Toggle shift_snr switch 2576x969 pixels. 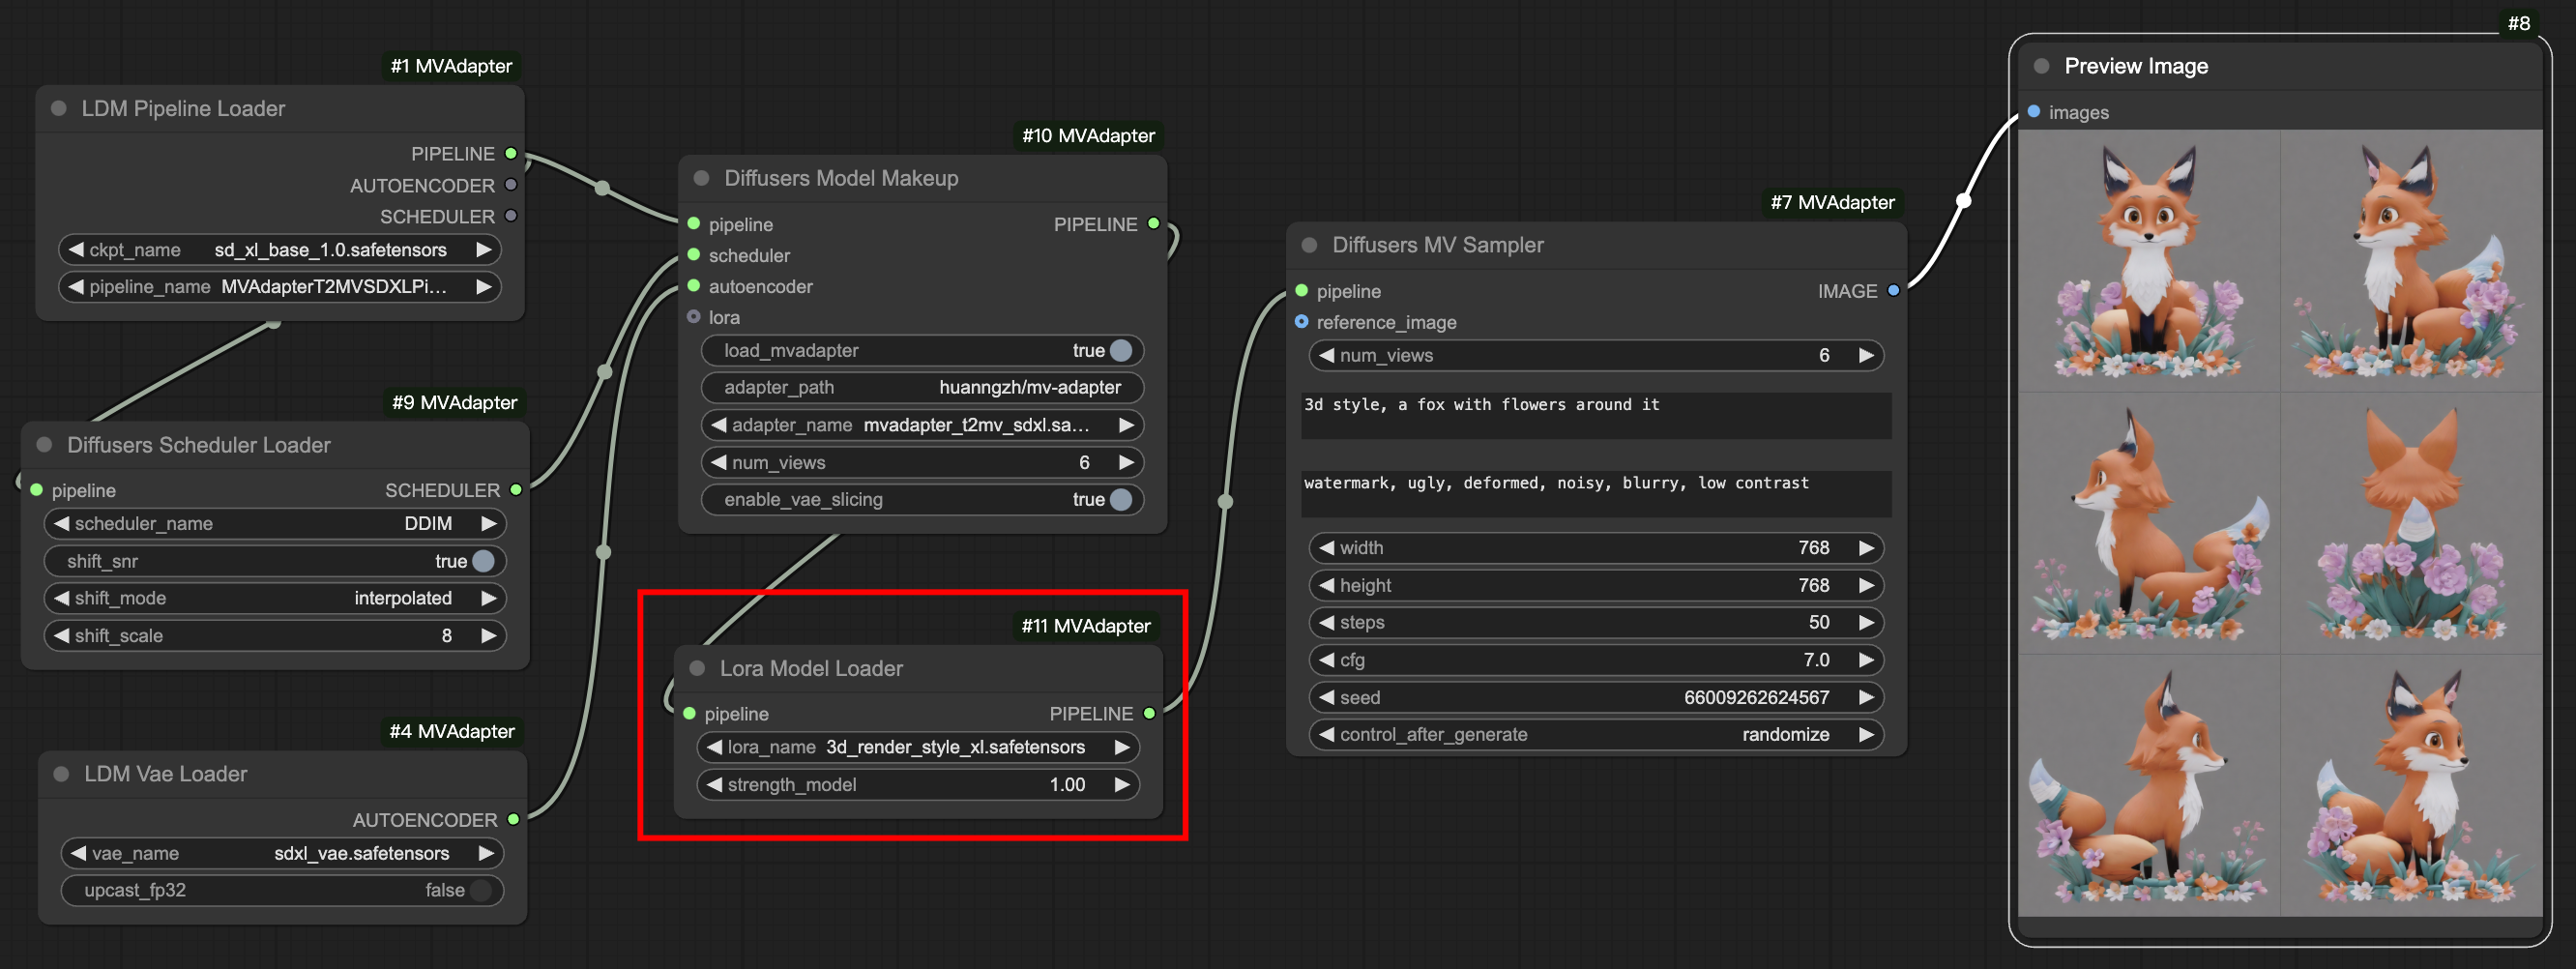[x=483, y=562]
